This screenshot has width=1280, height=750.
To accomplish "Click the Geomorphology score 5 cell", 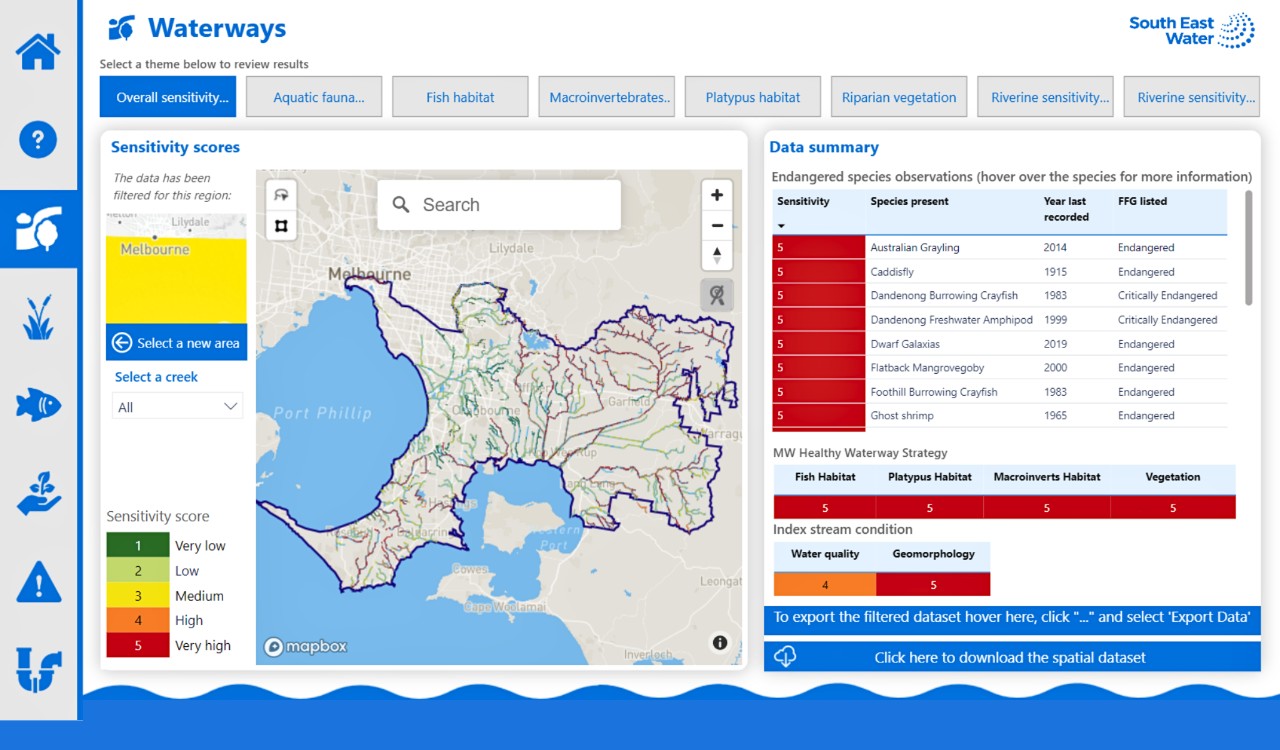I will coord(933,585).
